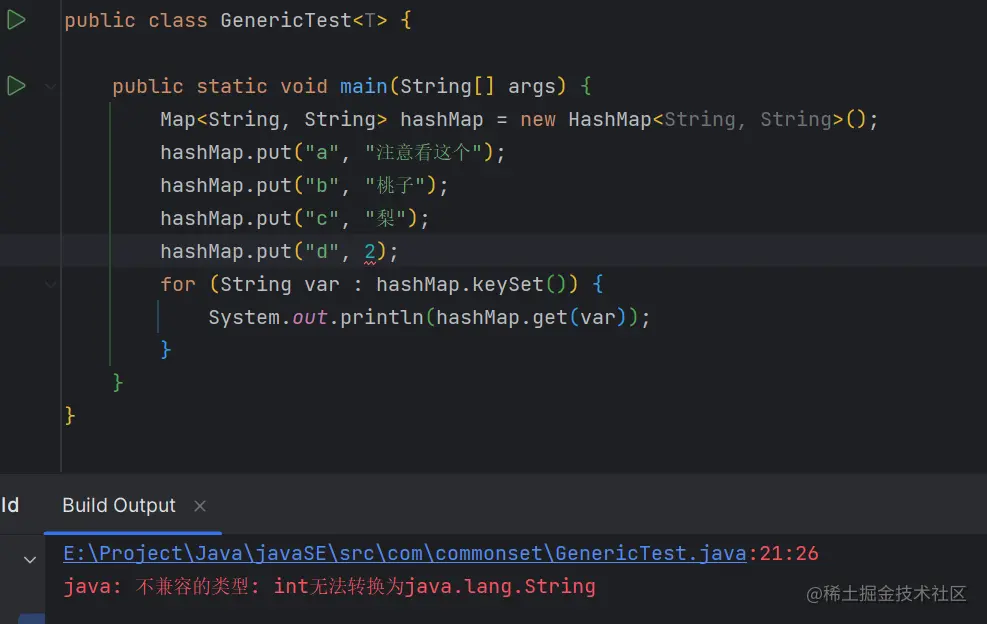Collapse the main method fold arrow
Screen dimensions: 987x624
pyautogui.click(x=50, y=86)
